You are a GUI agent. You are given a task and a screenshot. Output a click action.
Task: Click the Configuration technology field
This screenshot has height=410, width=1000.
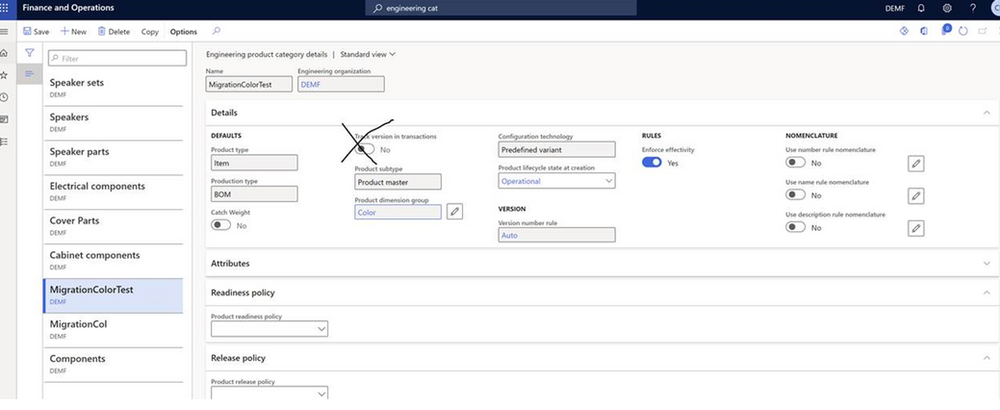coord(557,149)
